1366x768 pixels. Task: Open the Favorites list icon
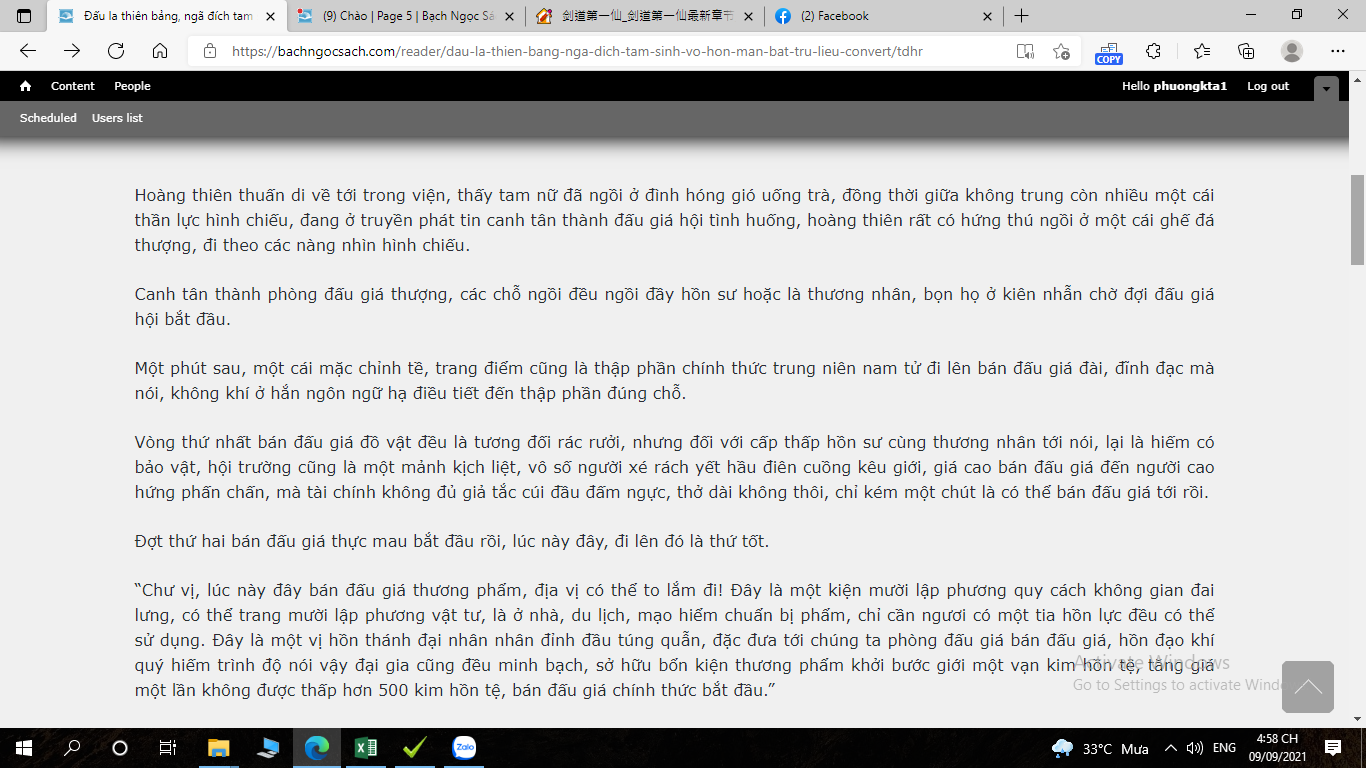pyautogui.click(x=1201, y=51)
